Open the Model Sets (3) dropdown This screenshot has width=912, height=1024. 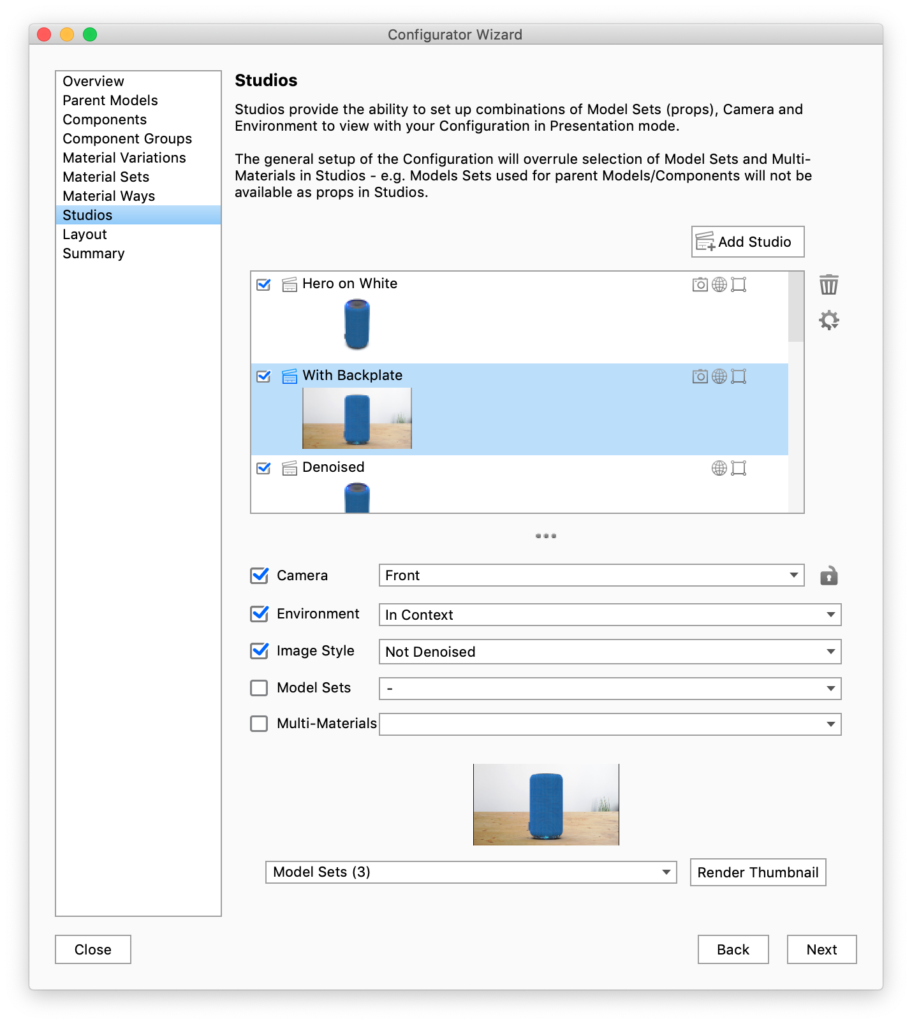[x=471, y=872]
